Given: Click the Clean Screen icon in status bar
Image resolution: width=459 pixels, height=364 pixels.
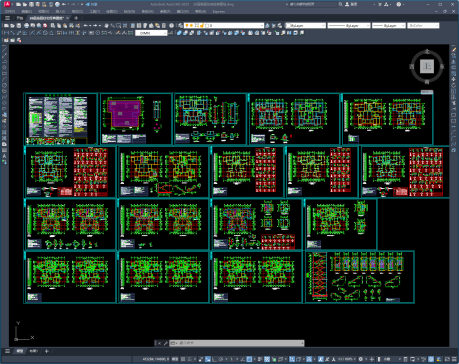Looking at the screenshot, I should tap(447, 359).
